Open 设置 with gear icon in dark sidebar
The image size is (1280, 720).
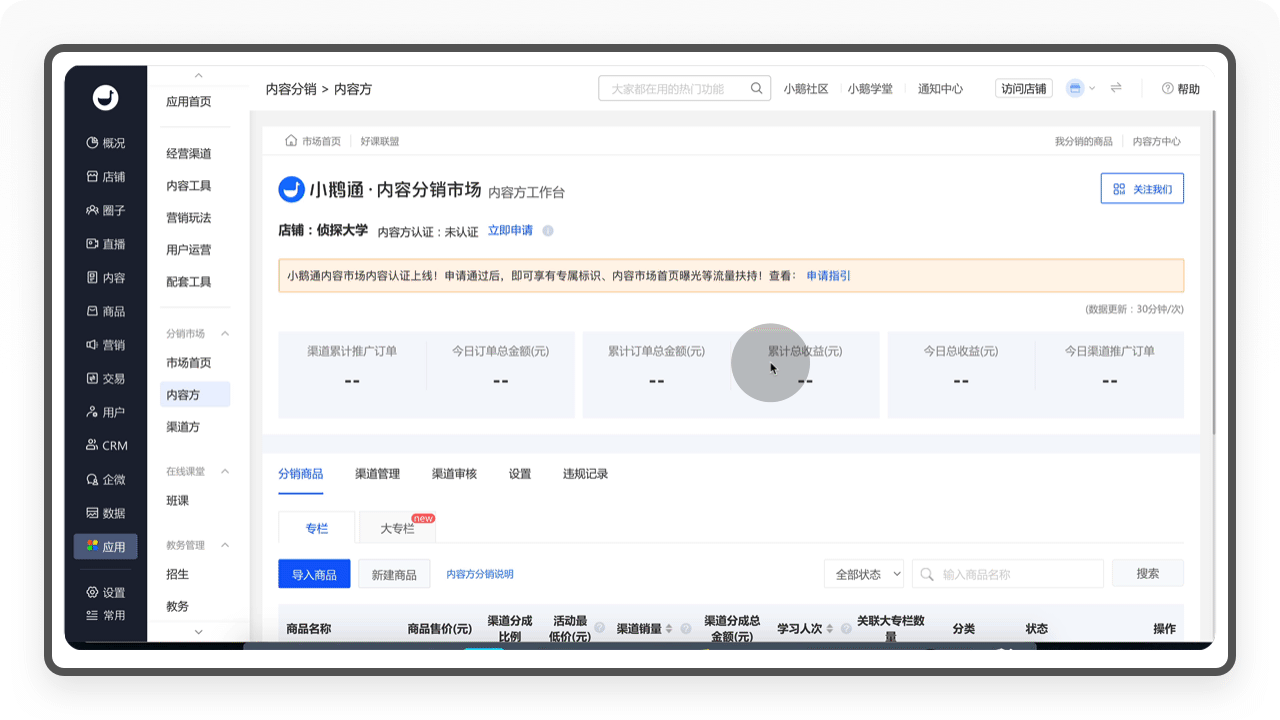point(105,592)
